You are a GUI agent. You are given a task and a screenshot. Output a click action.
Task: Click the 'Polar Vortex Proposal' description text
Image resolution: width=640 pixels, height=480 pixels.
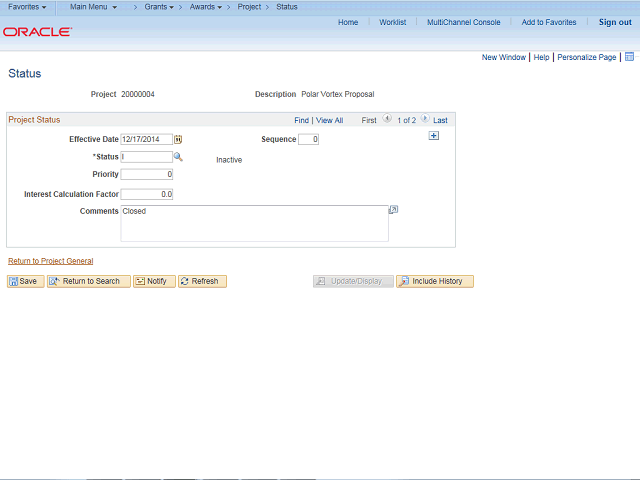338,94
